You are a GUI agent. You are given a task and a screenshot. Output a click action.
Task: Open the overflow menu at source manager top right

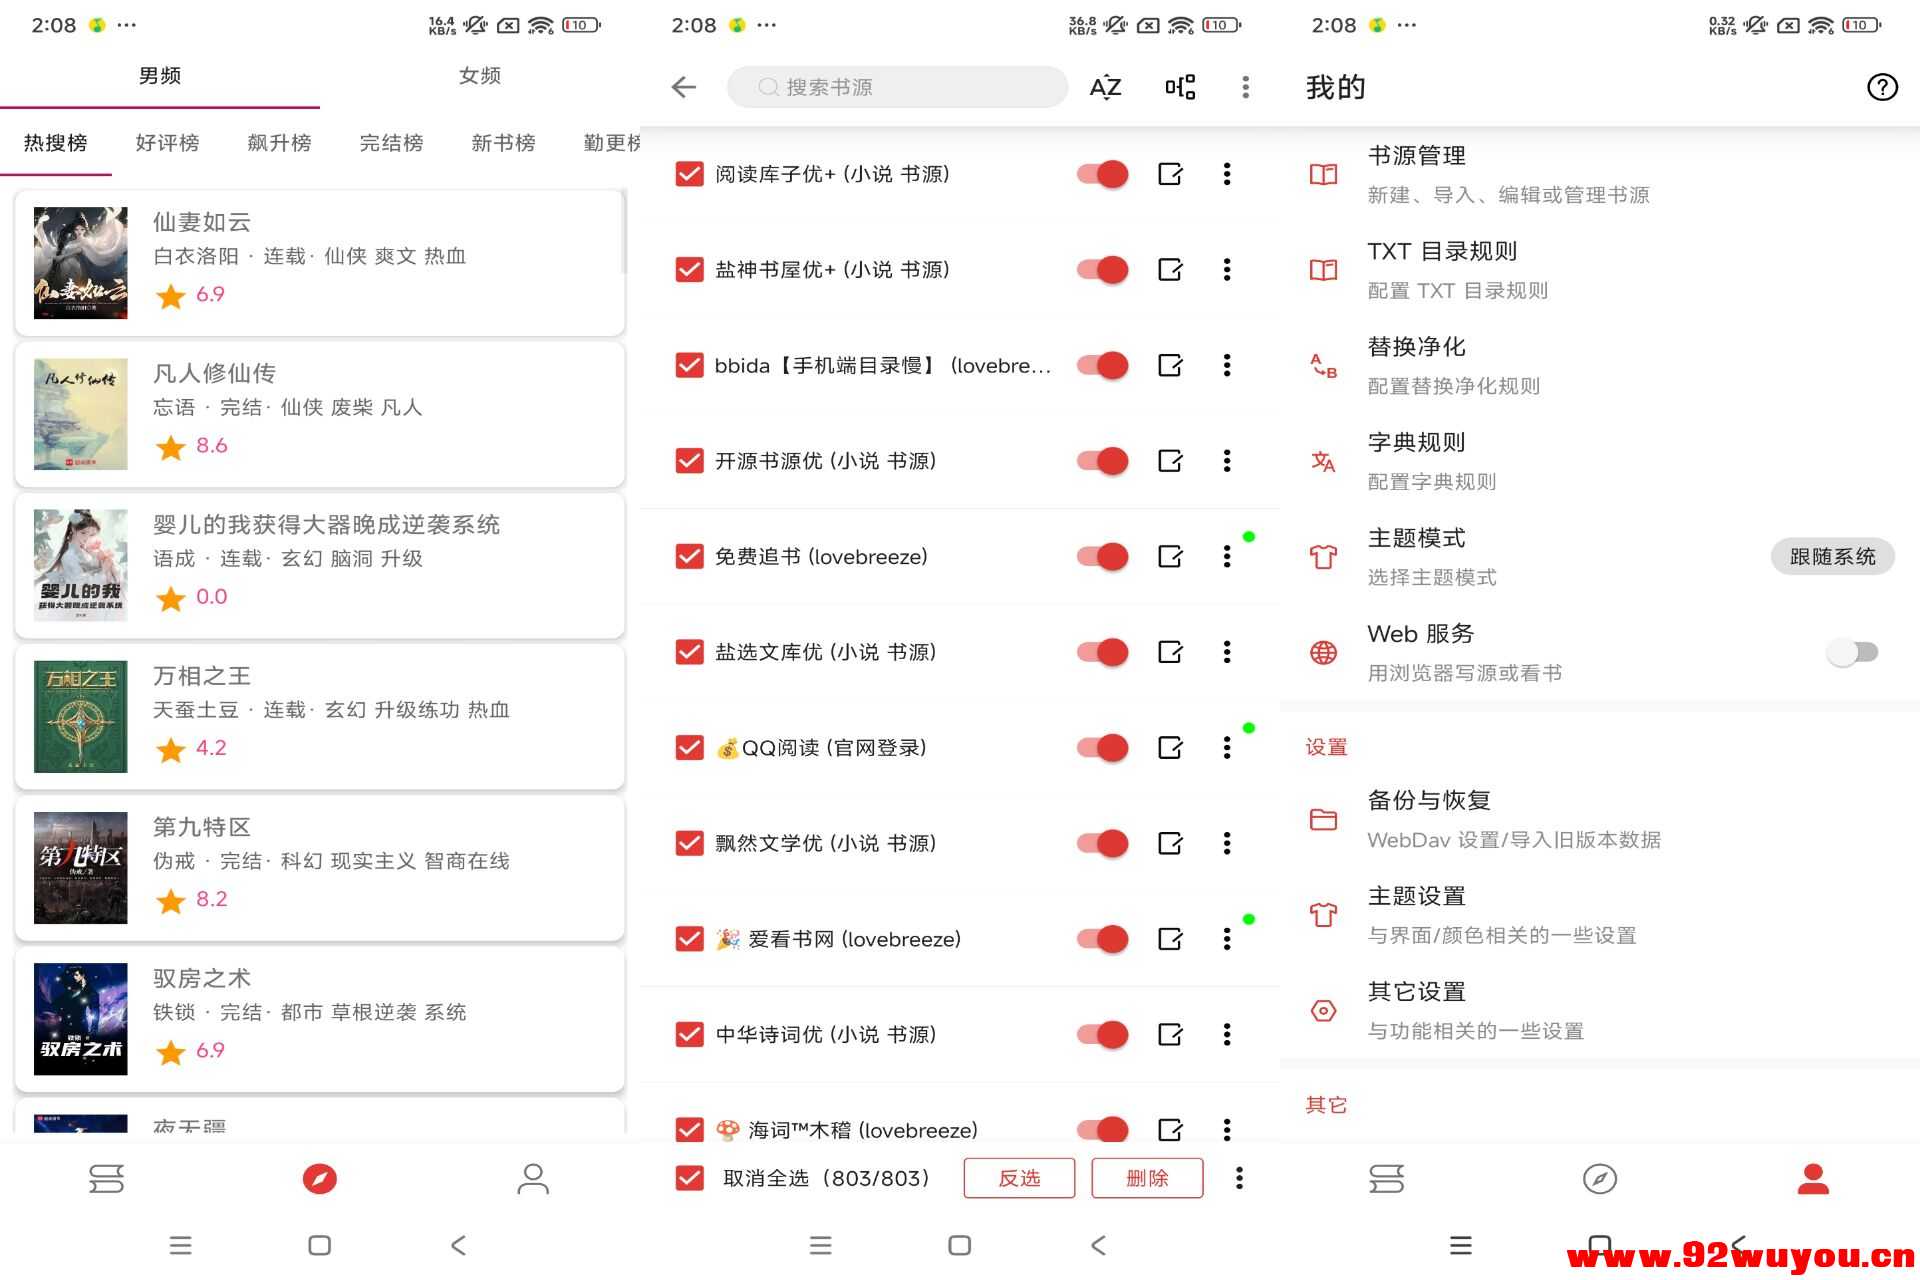pos(1246,87)
